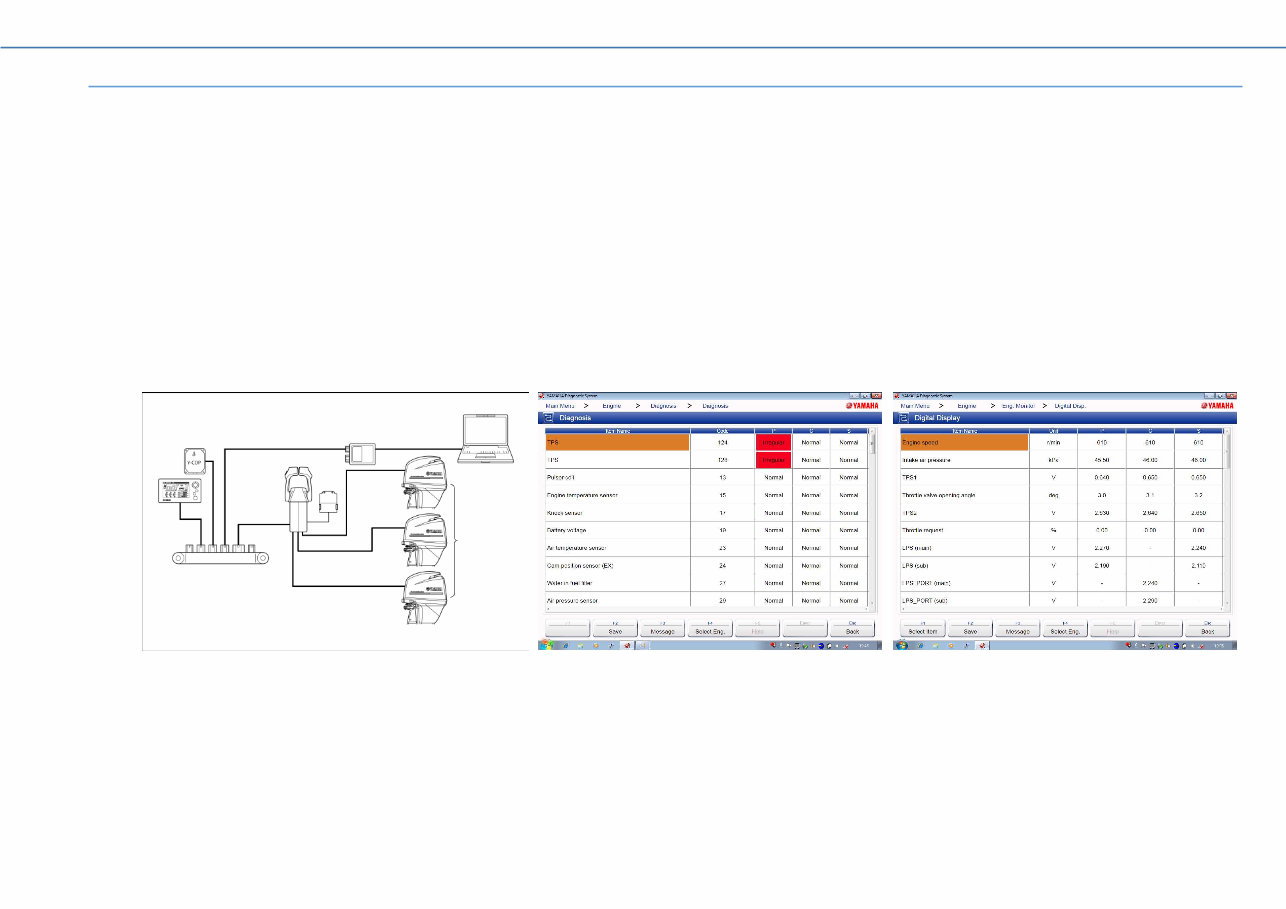1286x909 pixels.
Task: Click the YAMAHA logo in the Diagnosis window
Action: tap(861, 405)
